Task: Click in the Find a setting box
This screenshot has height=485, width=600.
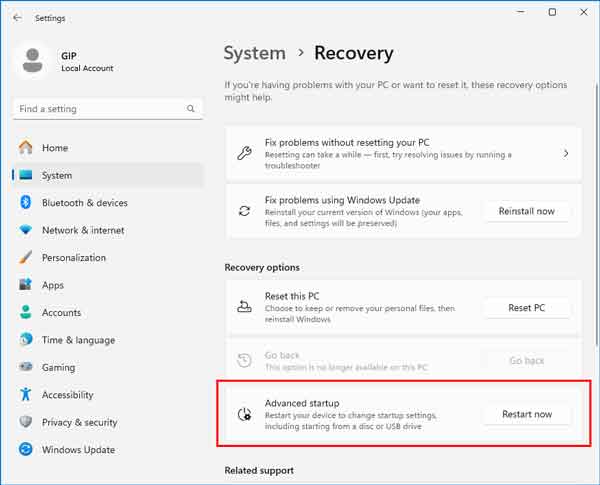Action: tap(108, 109)
